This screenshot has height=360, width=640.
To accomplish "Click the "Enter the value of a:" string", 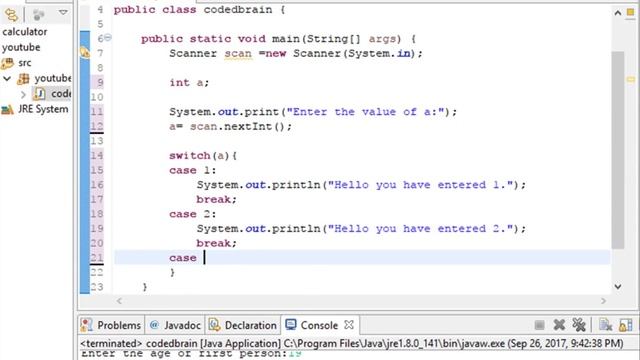I will coord(365,112).
